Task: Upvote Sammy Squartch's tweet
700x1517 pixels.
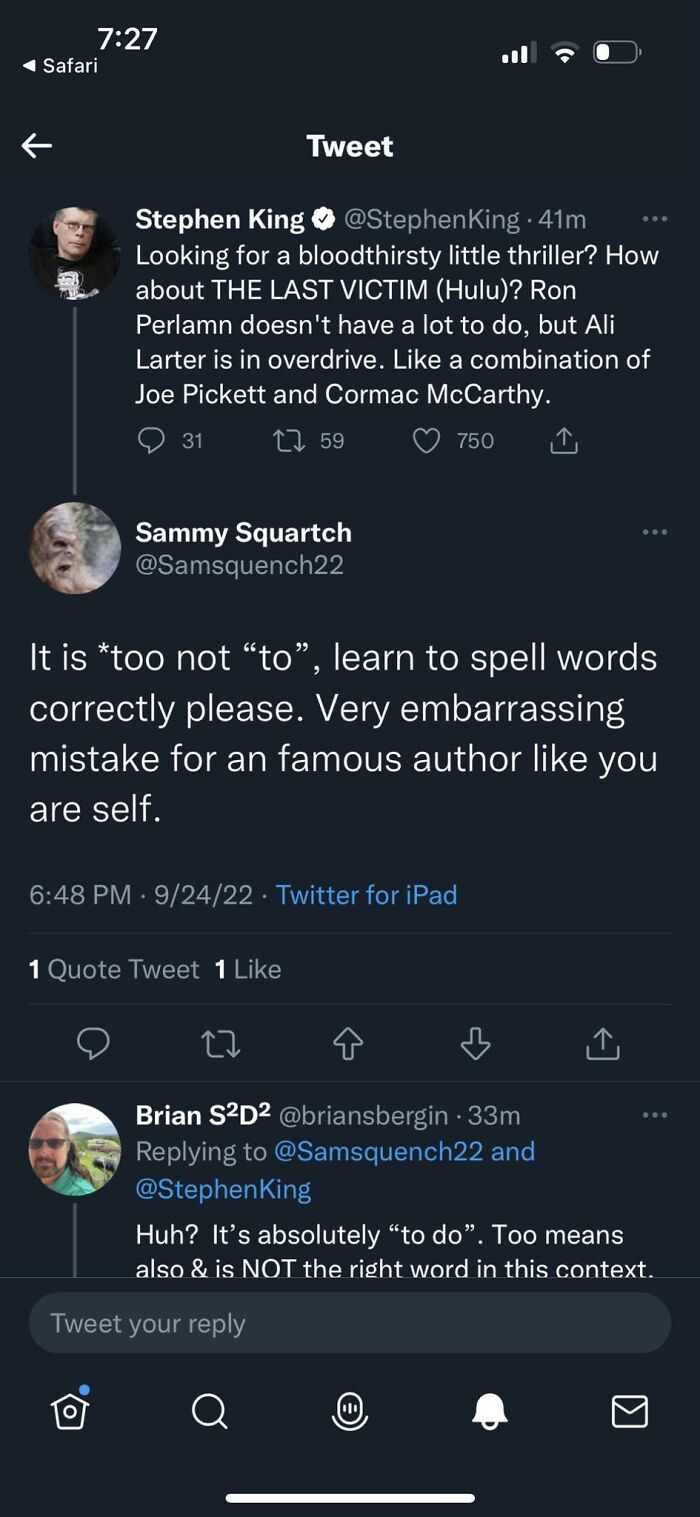Action: [347, 1044]
